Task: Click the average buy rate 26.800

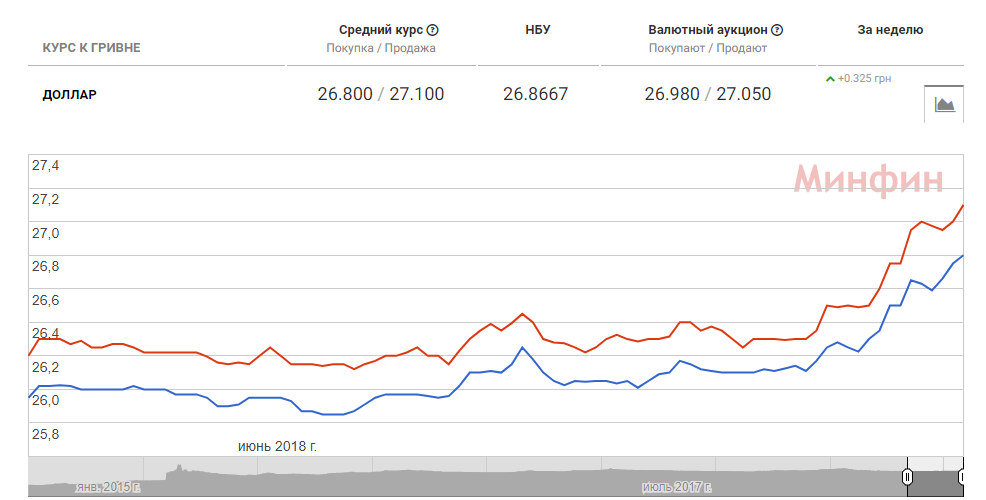Action: point(344,95)
